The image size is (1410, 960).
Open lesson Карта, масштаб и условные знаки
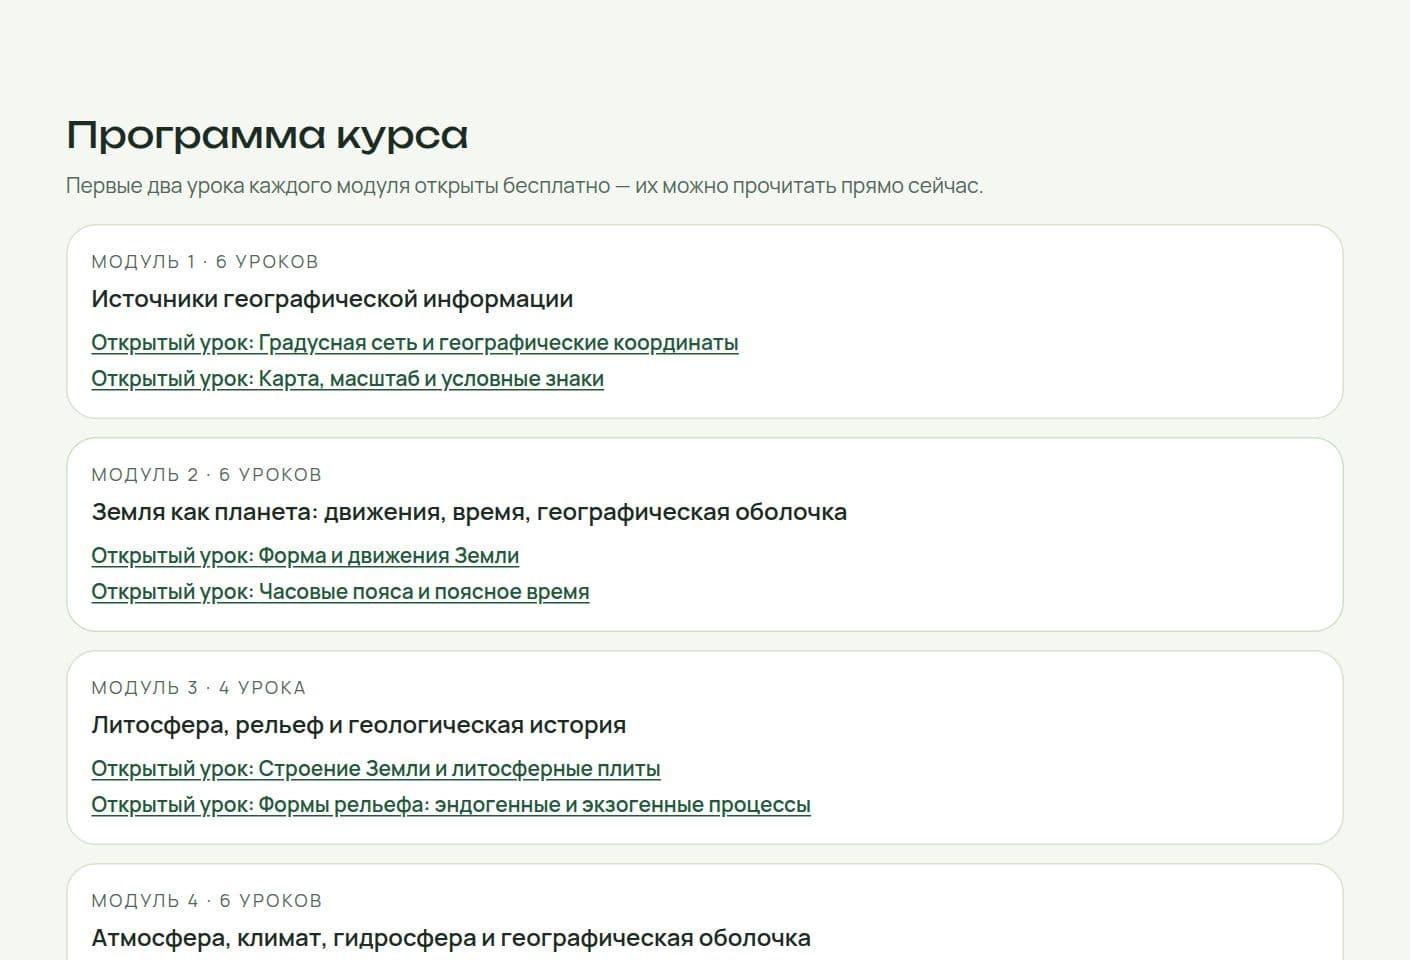pos(347,379)
